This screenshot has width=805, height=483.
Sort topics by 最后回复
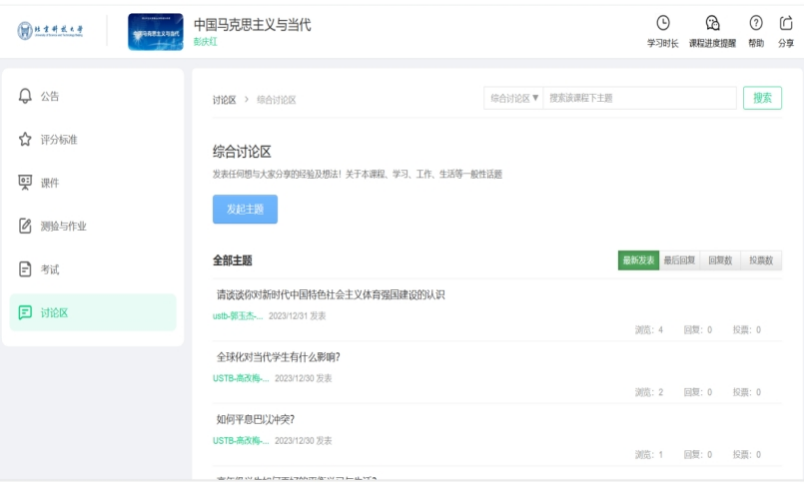click(679, 260)
